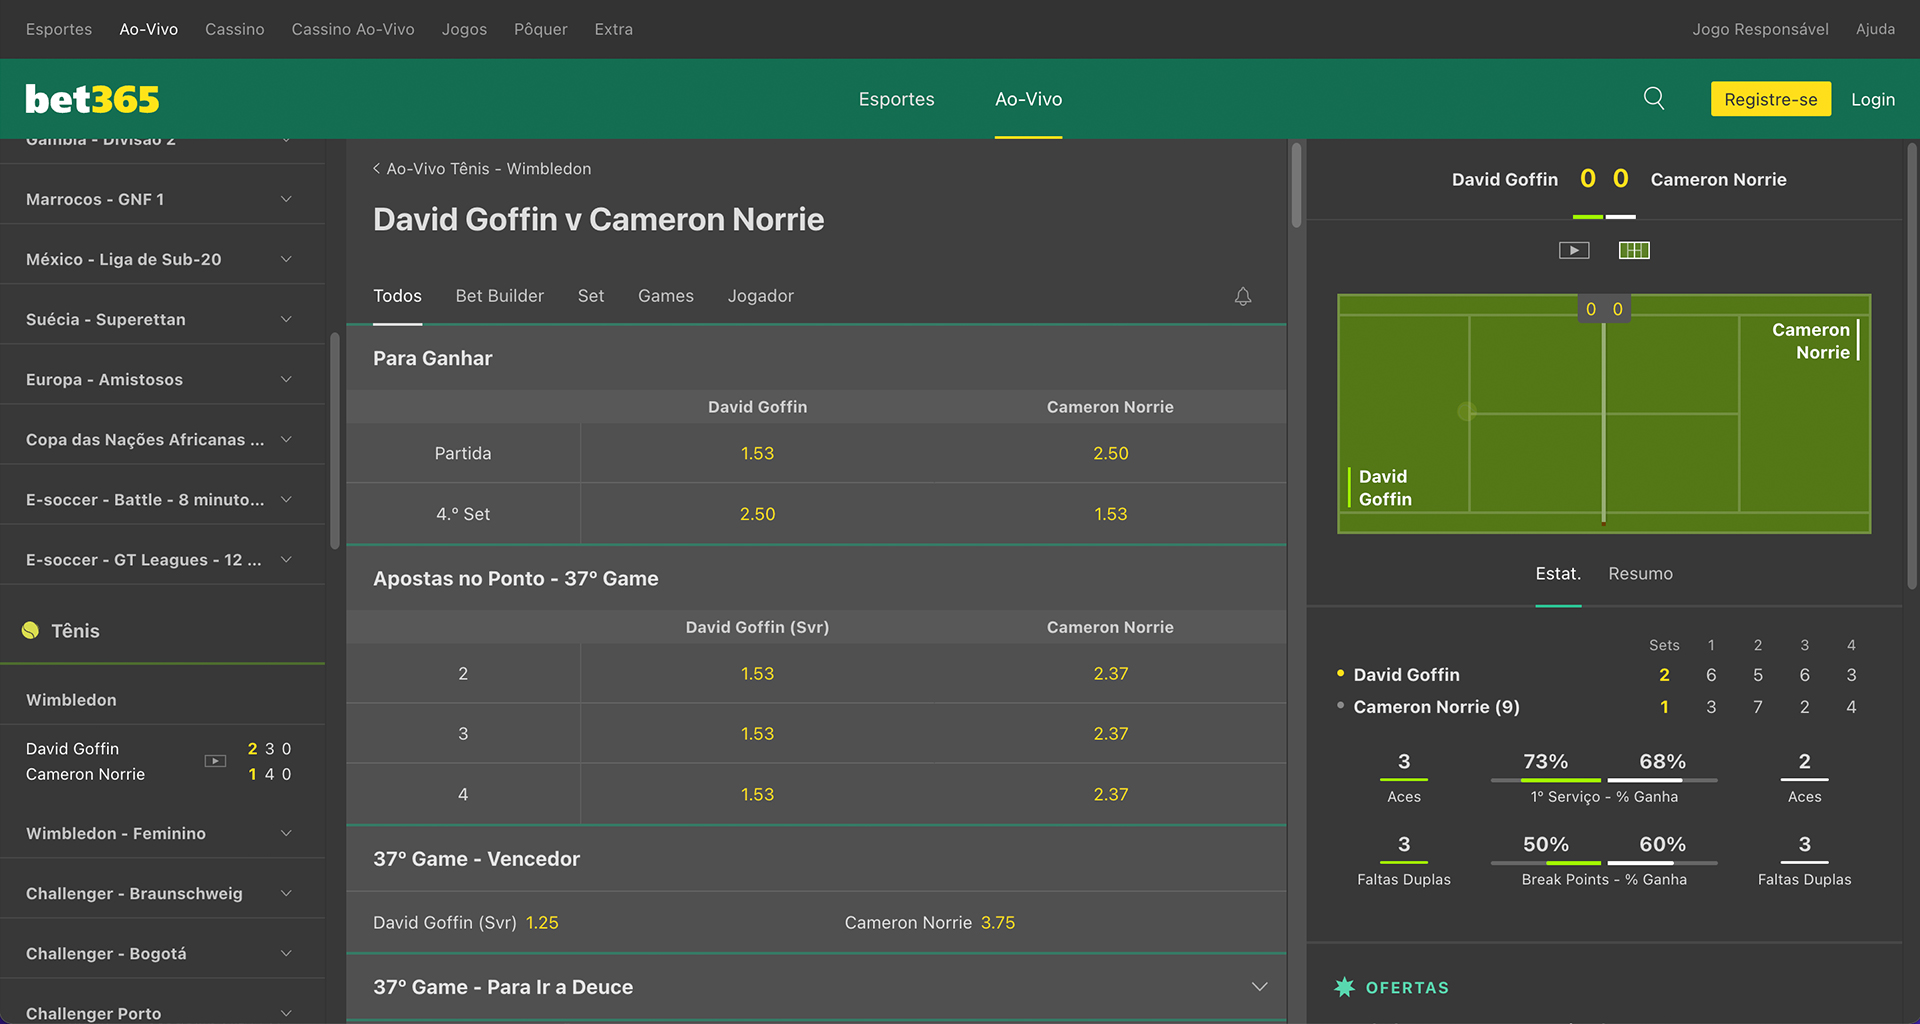The width and height of the screenshot is (1920, 1024).
Task: Click the notification bell icon
Action: click(x=1243, y=296)
